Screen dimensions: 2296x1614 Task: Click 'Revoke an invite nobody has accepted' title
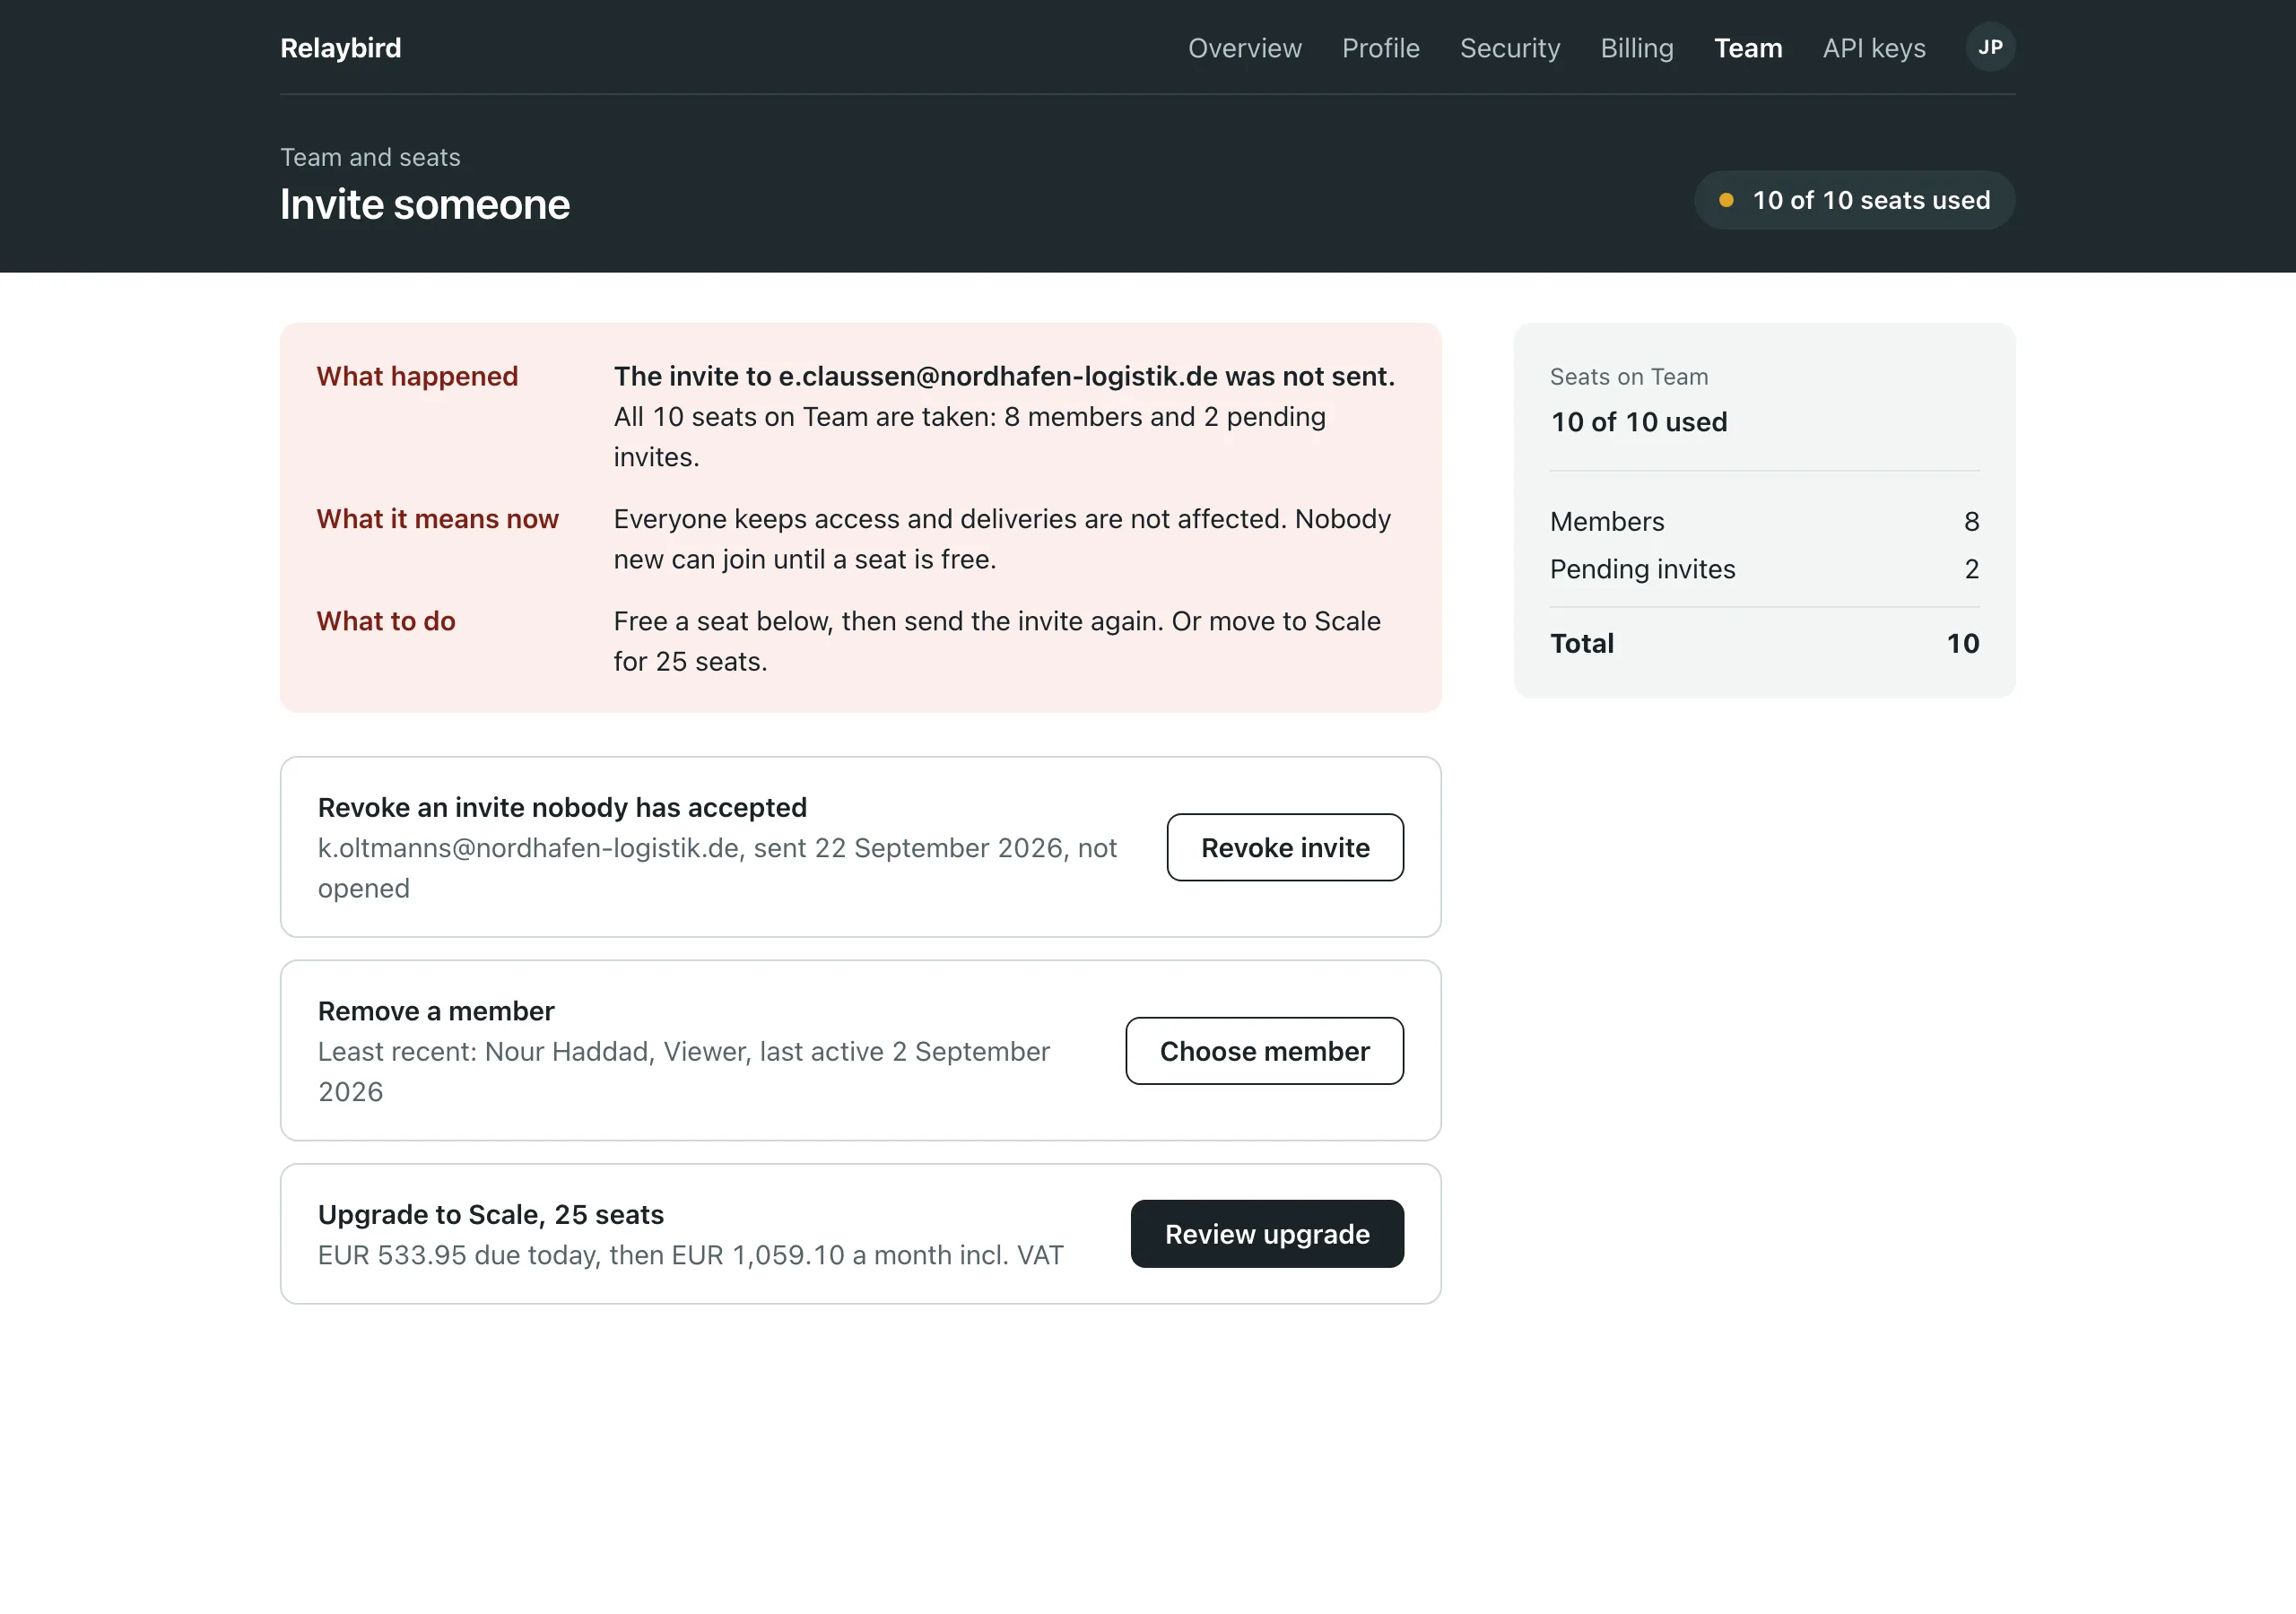[x=562, y=807]
